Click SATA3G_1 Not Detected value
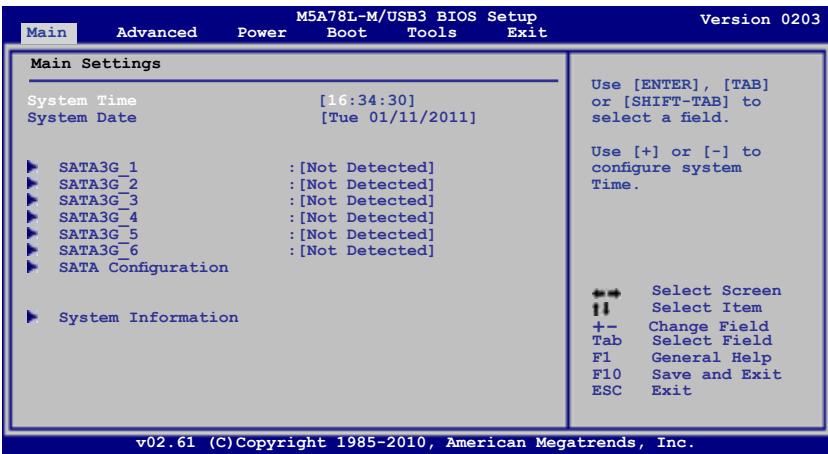This screenshot has width=828, height=454. 367,167
